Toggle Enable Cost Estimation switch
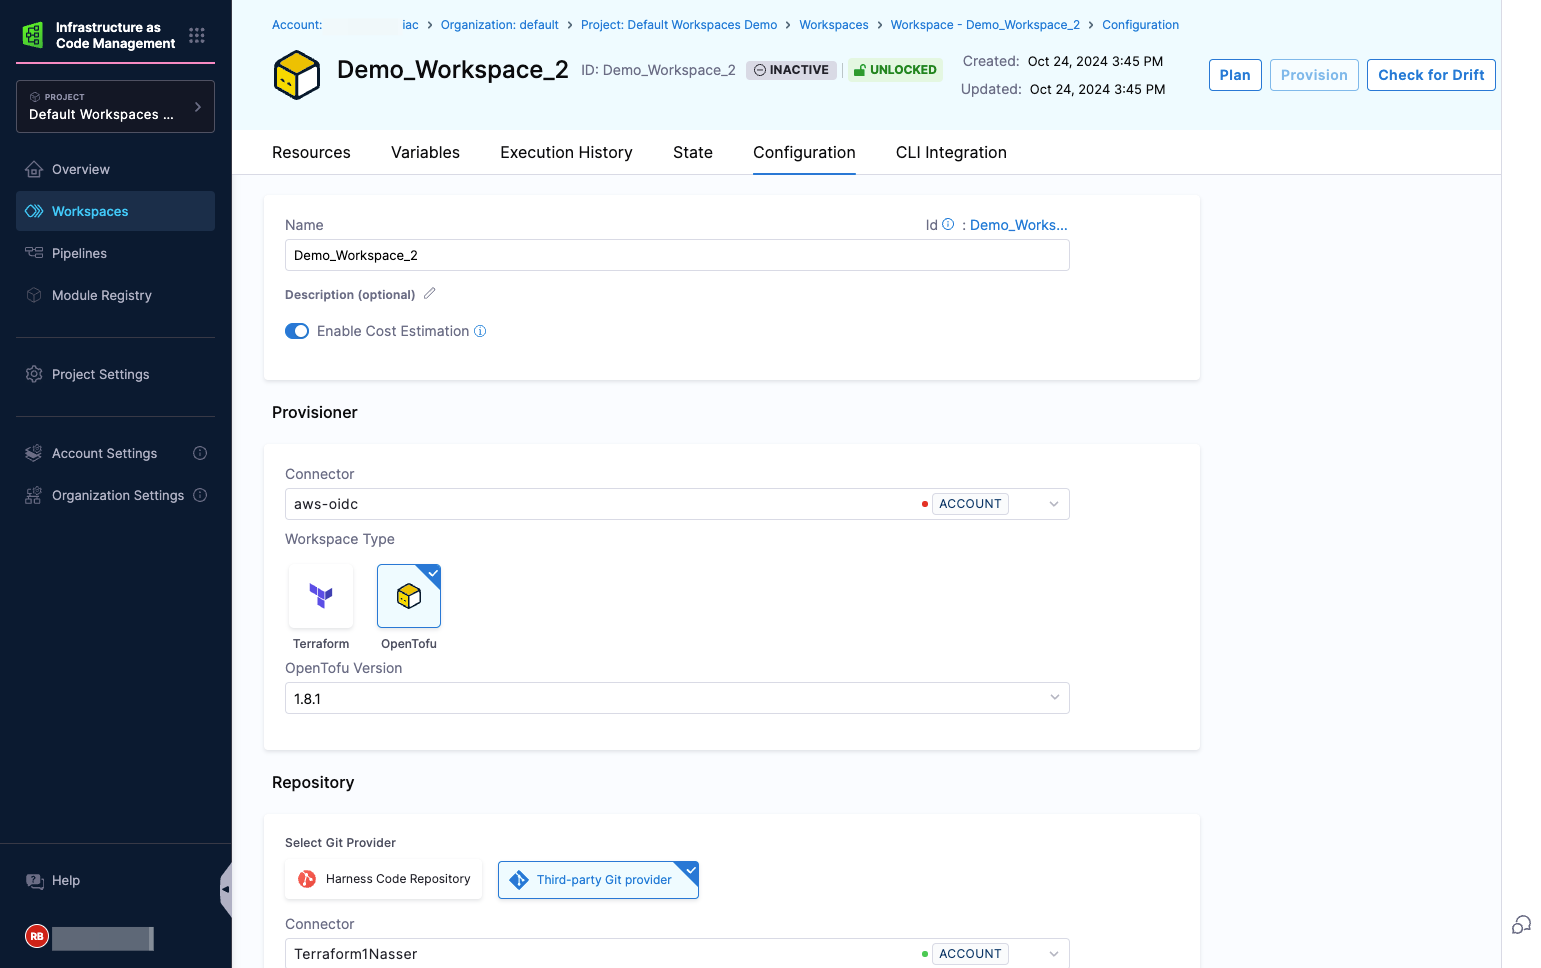This screenshot has height=968, width=1541. point(297,331)
